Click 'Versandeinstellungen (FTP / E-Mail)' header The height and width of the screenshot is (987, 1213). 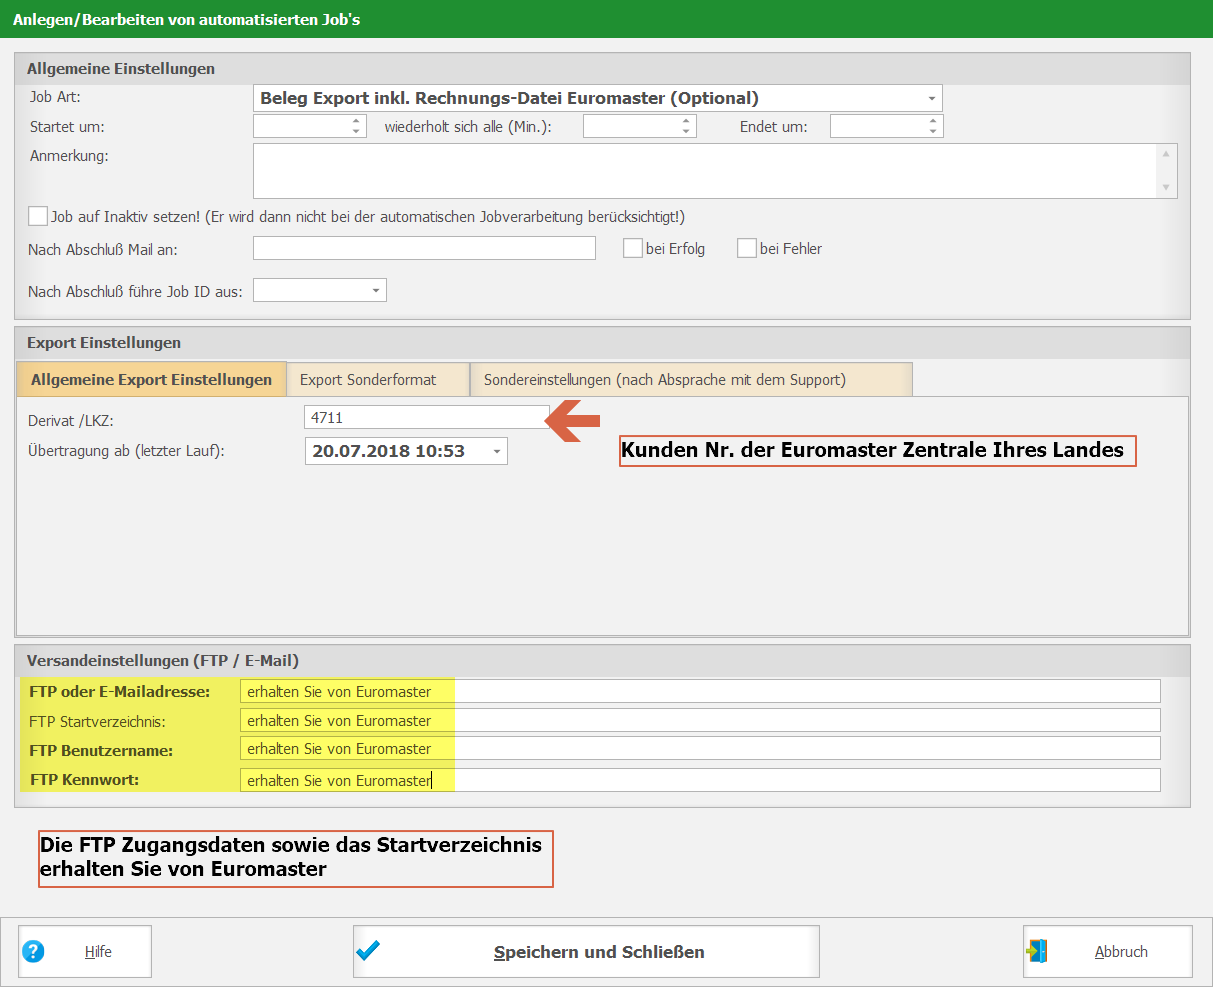click(163, 661)
